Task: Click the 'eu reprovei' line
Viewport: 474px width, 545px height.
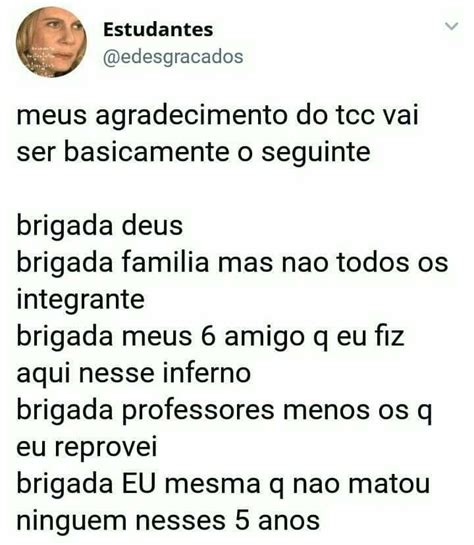Action: coord(87,447)
